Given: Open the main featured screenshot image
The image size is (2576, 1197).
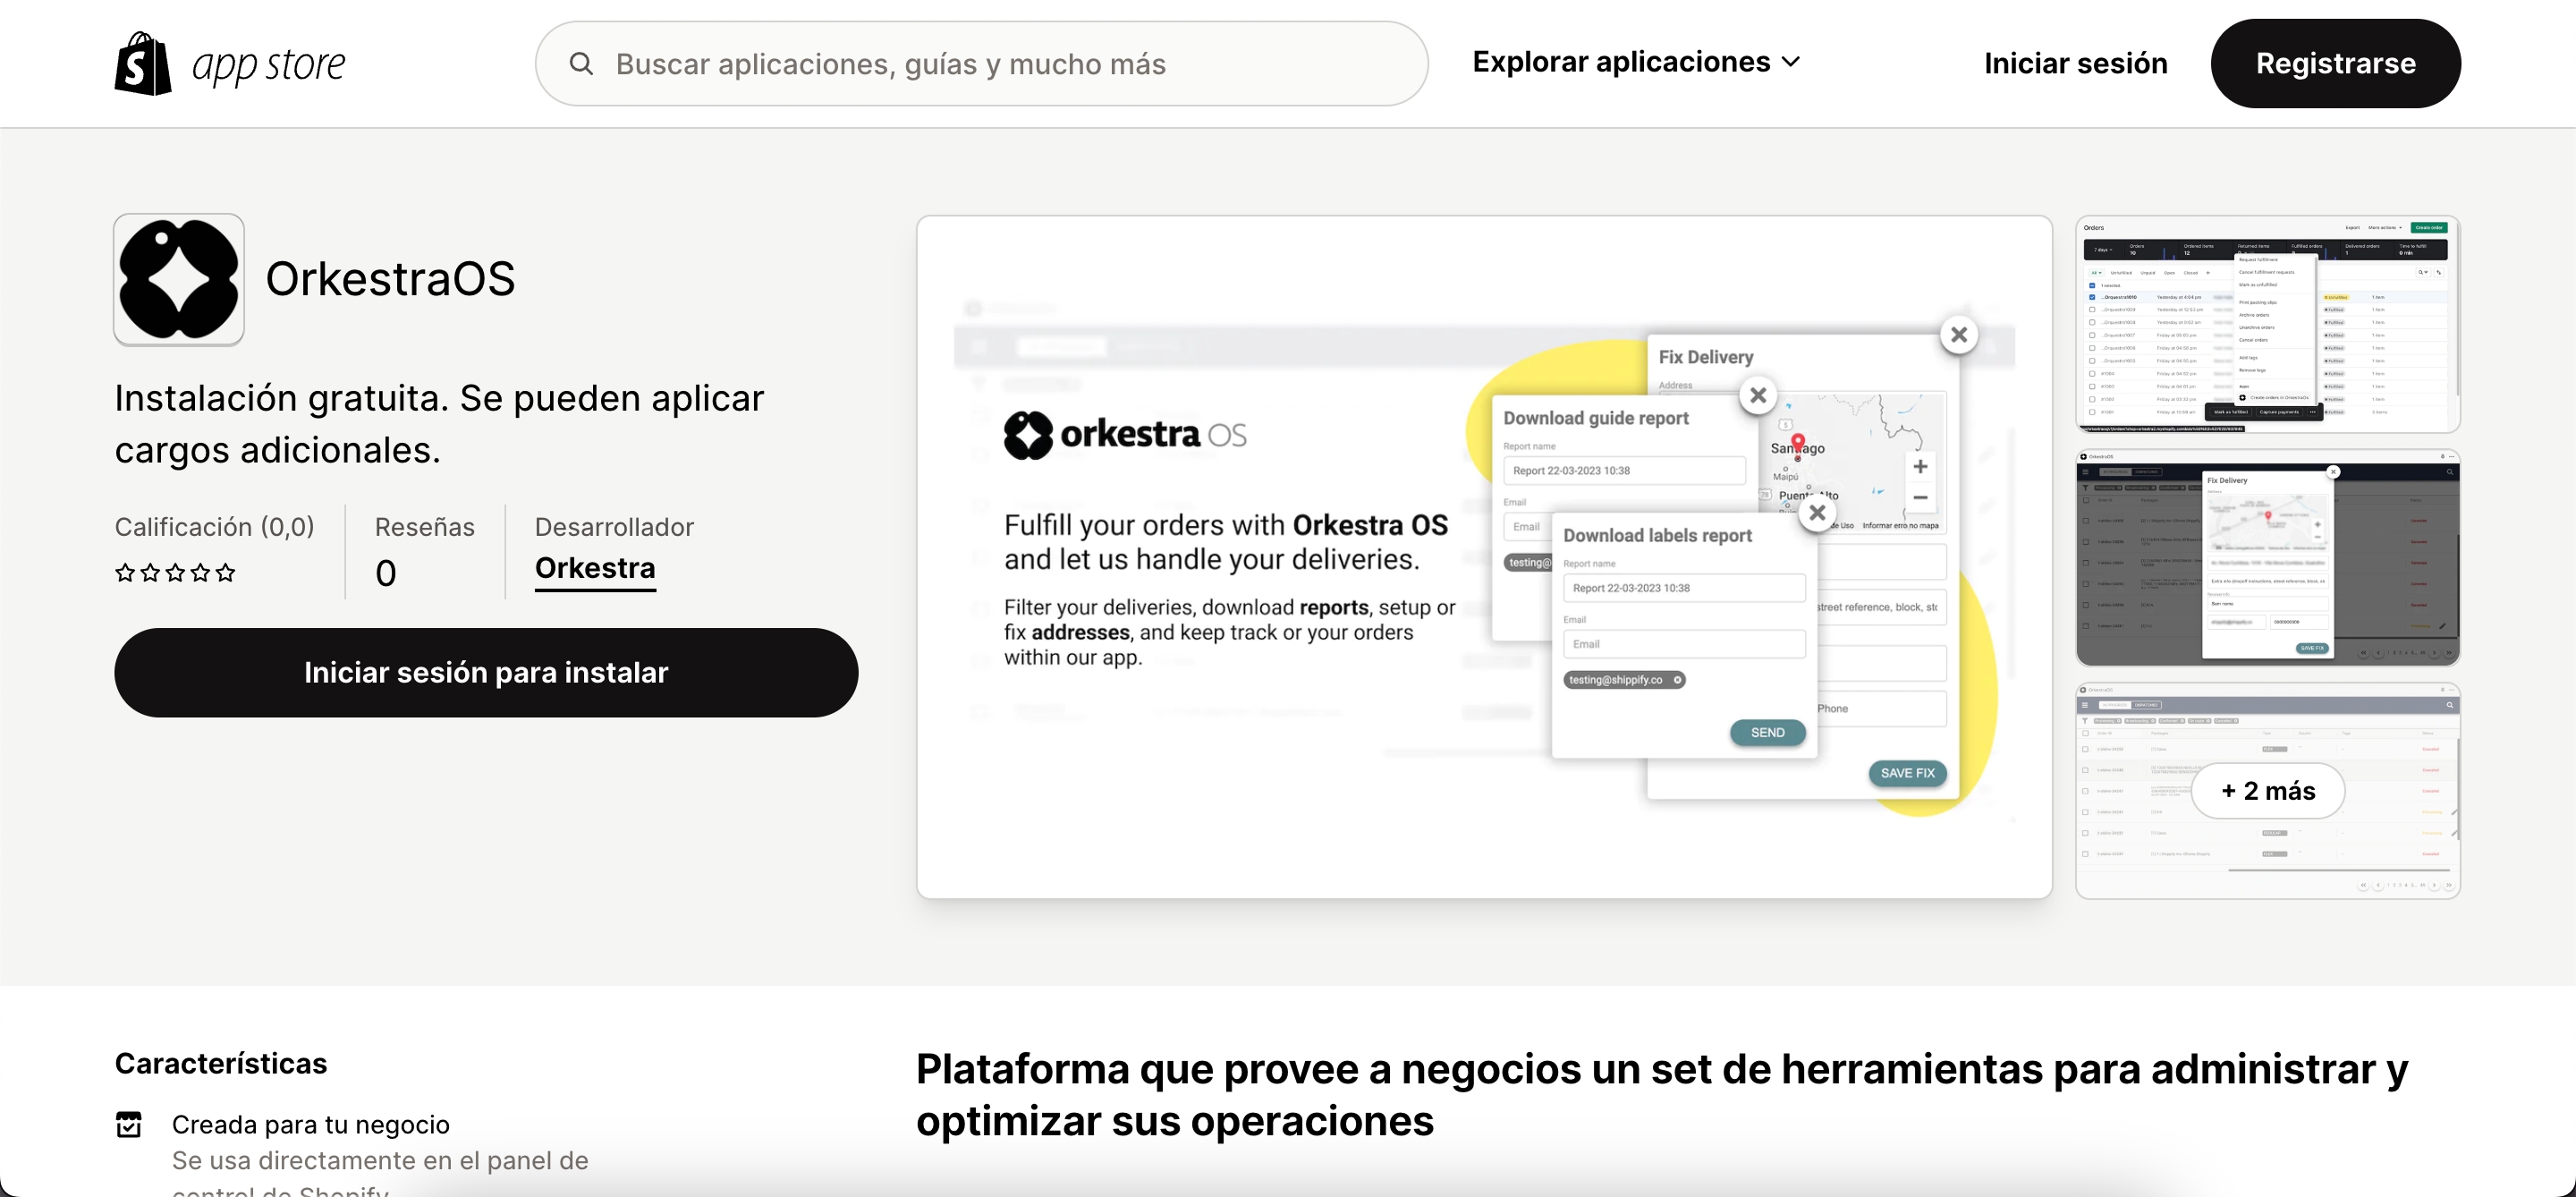Looking at the screenshot, I should [1484, 557].
